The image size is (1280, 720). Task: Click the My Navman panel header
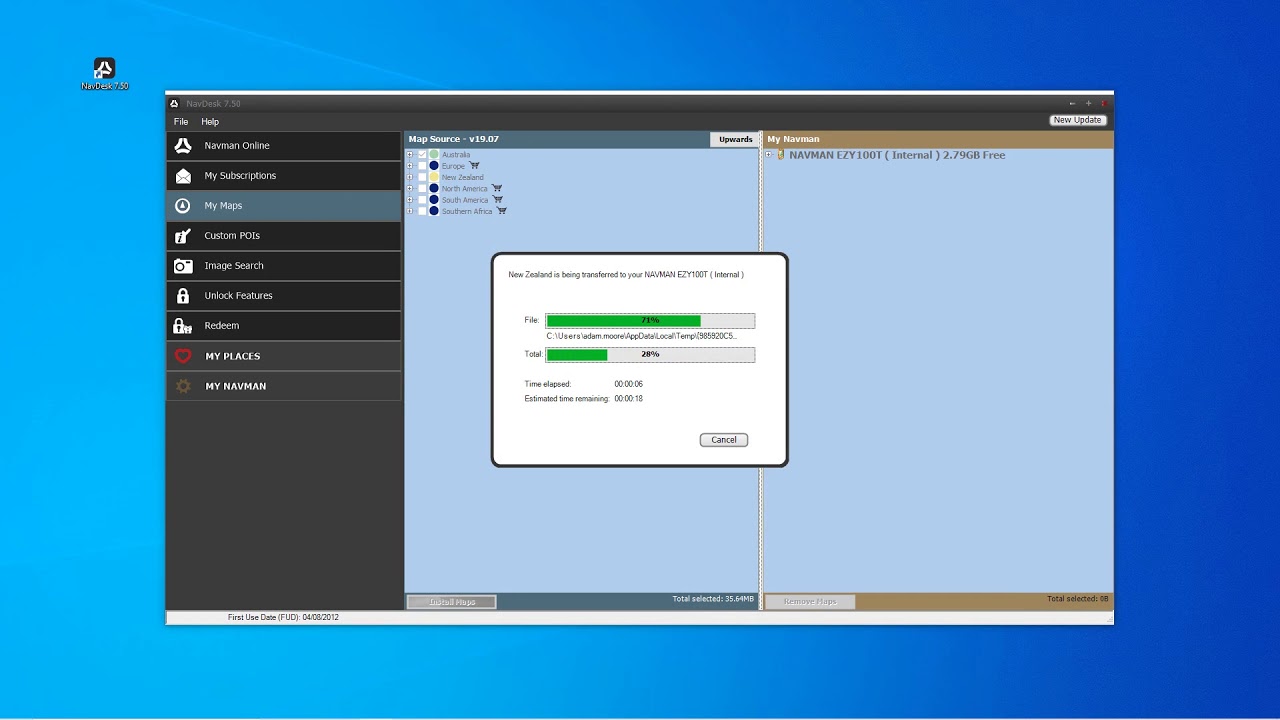point(938,140)
